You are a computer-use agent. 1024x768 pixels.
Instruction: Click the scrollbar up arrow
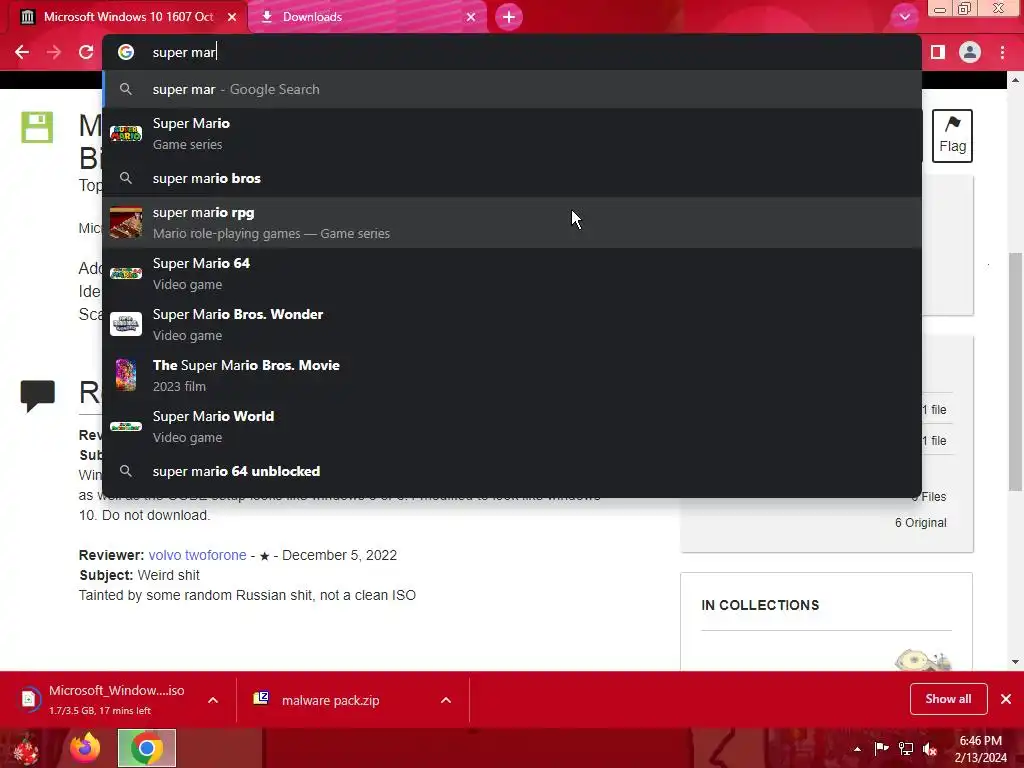pos(1015,81)
